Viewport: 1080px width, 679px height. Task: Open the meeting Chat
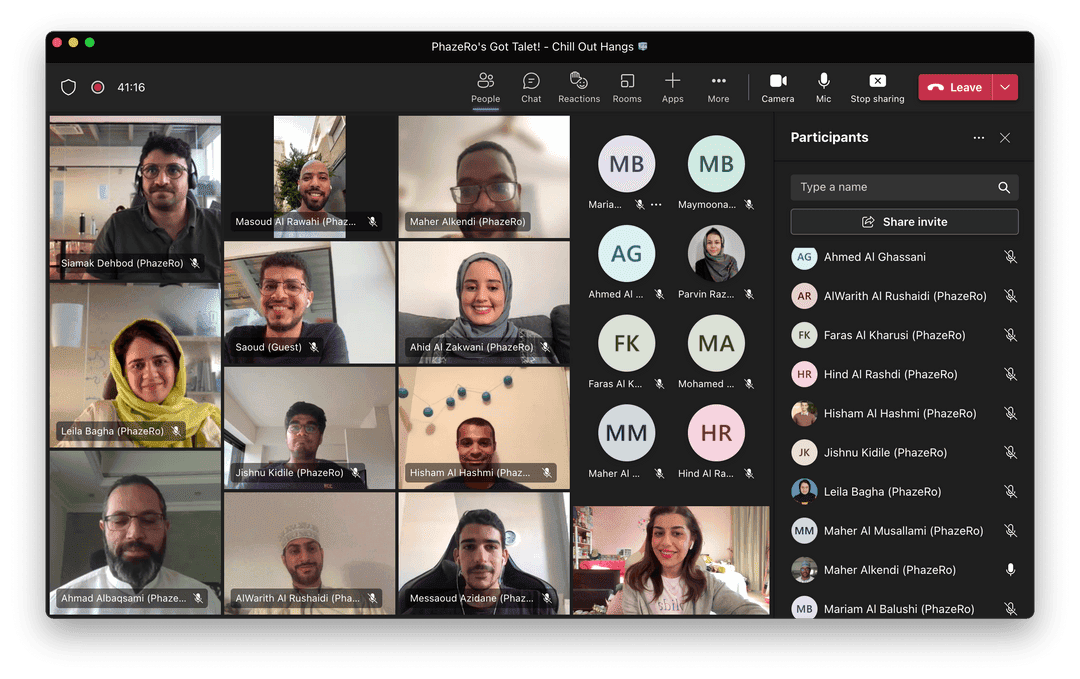click(x=531, y=87)
